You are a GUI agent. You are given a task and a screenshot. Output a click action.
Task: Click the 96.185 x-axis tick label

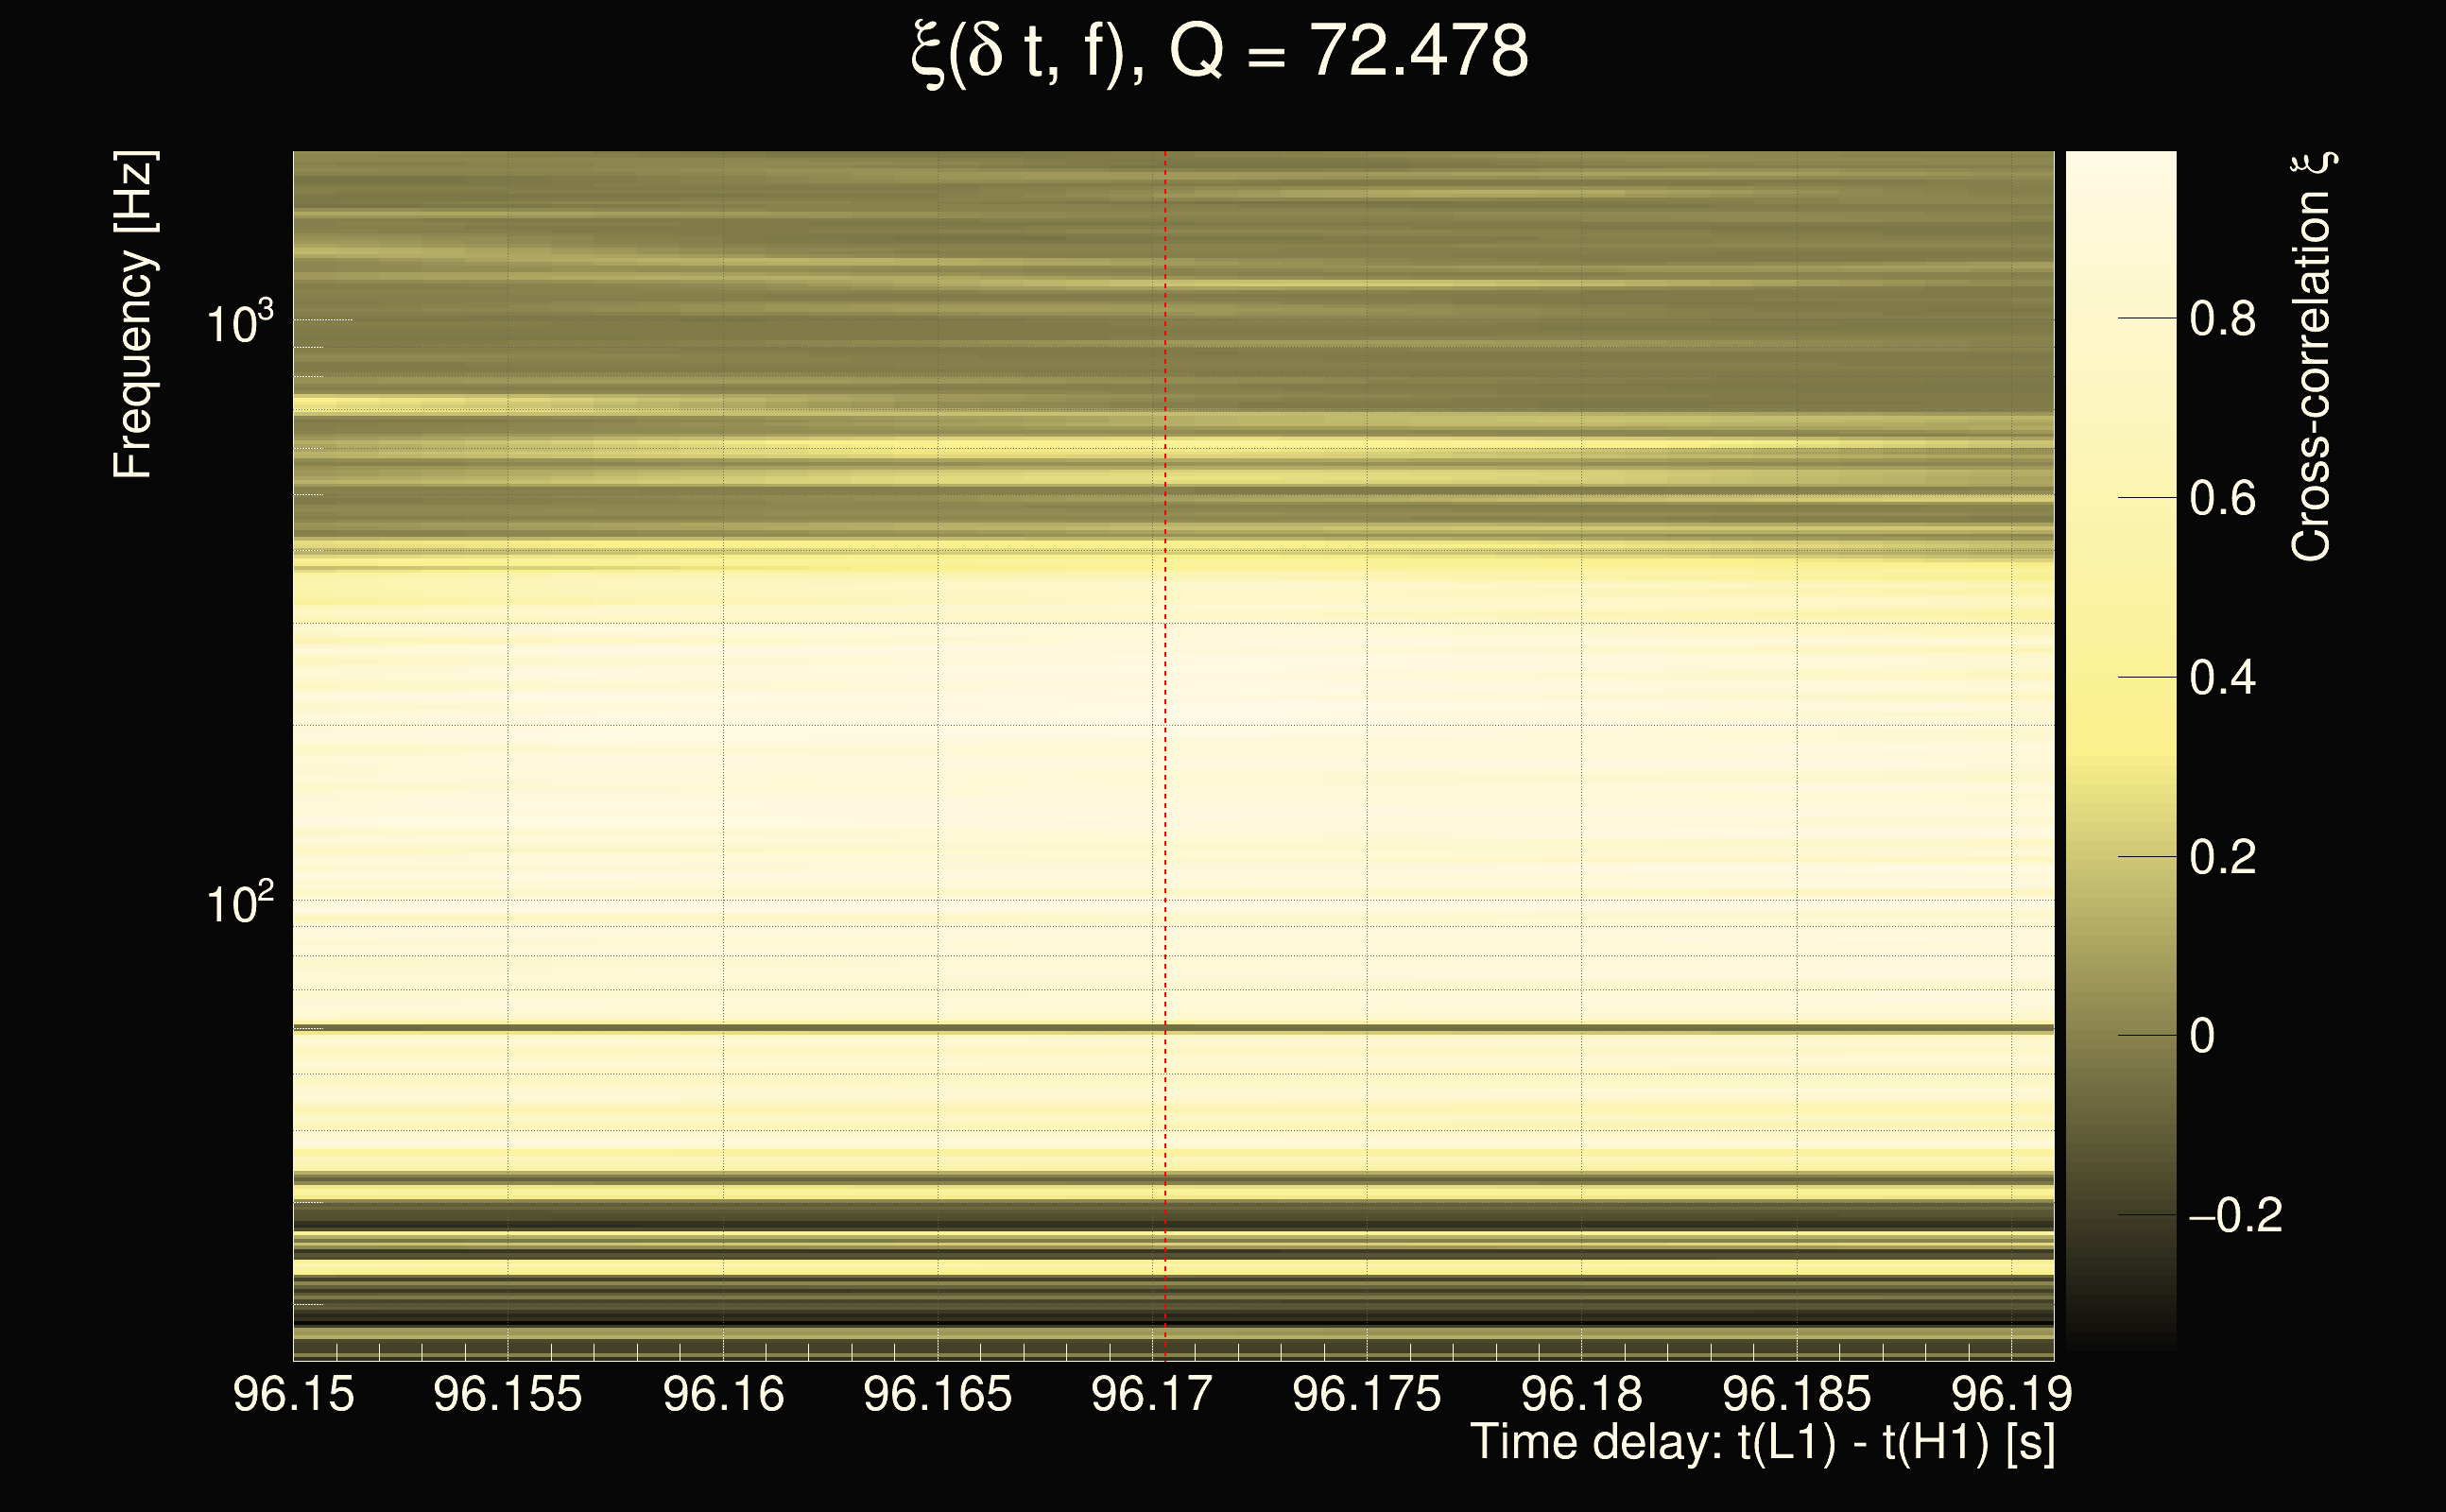pyautogui.click(x=1796, y=1394)
